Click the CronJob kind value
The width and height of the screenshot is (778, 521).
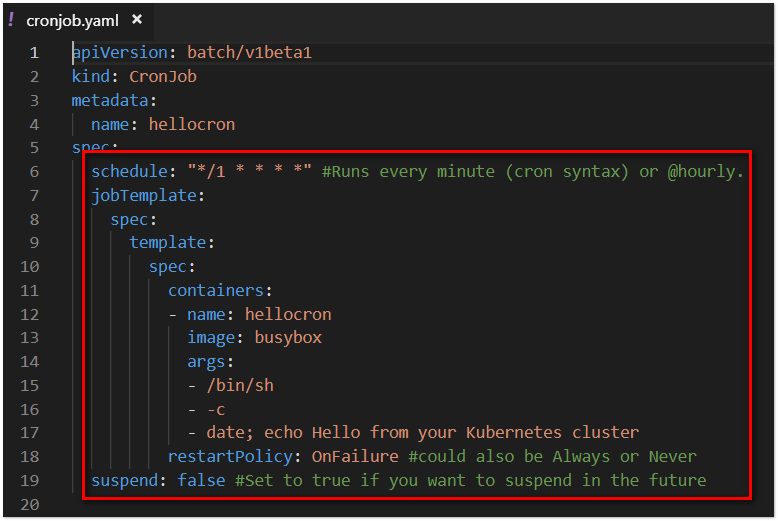(163, 76)
